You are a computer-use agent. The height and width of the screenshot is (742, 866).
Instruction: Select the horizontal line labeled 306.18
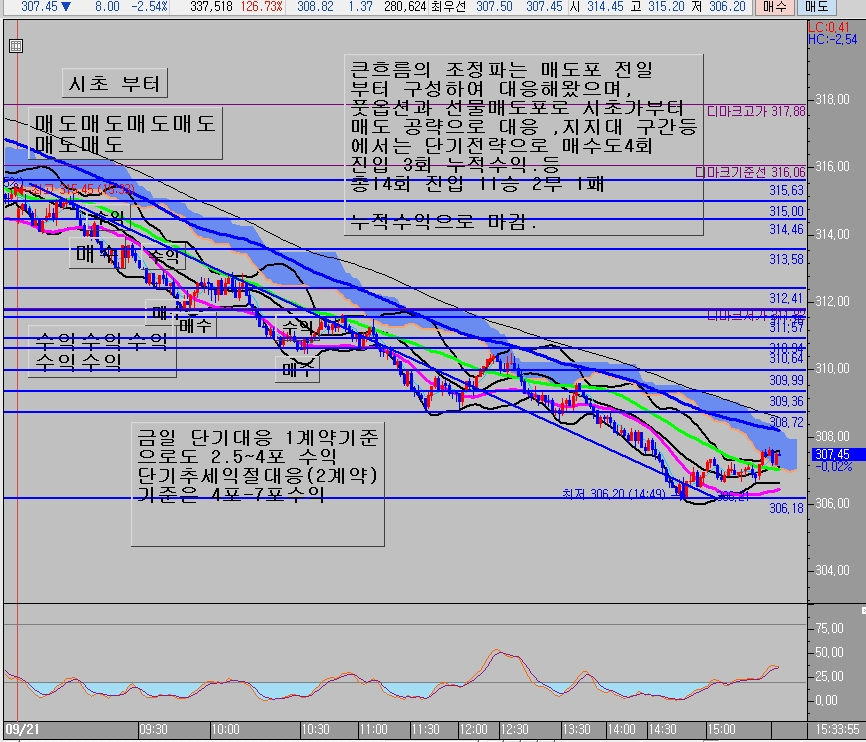(x=400, y=498)
